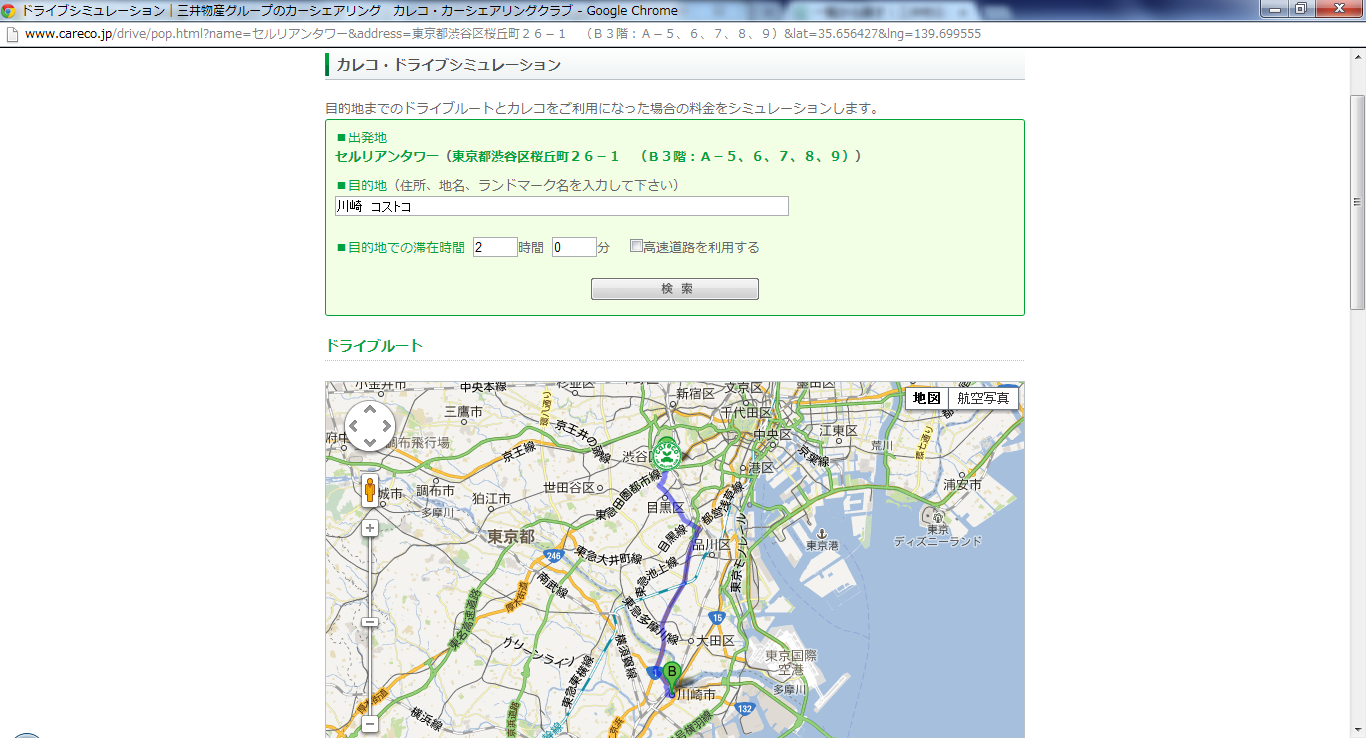Click the zoom slider handle on map
Viewport: 1366px width, 738px height.
(x=370, y=622)
